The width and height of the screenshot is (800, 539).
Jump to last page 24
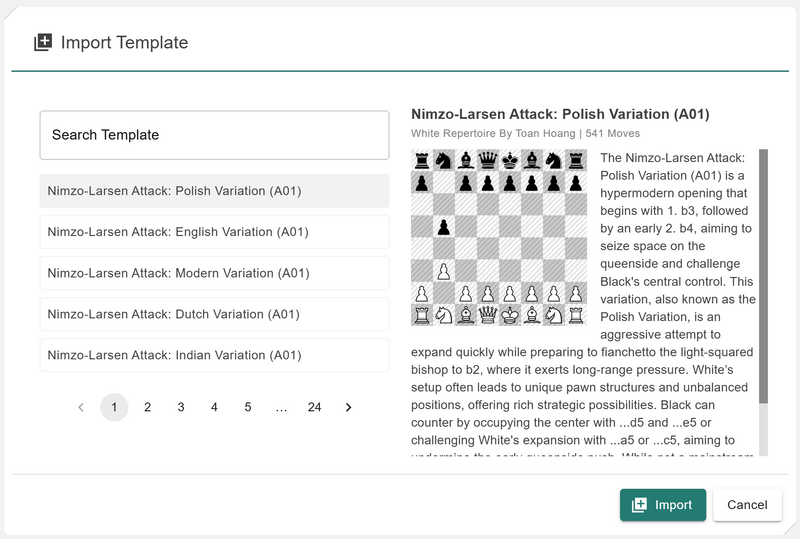click(x=314, y=407)
